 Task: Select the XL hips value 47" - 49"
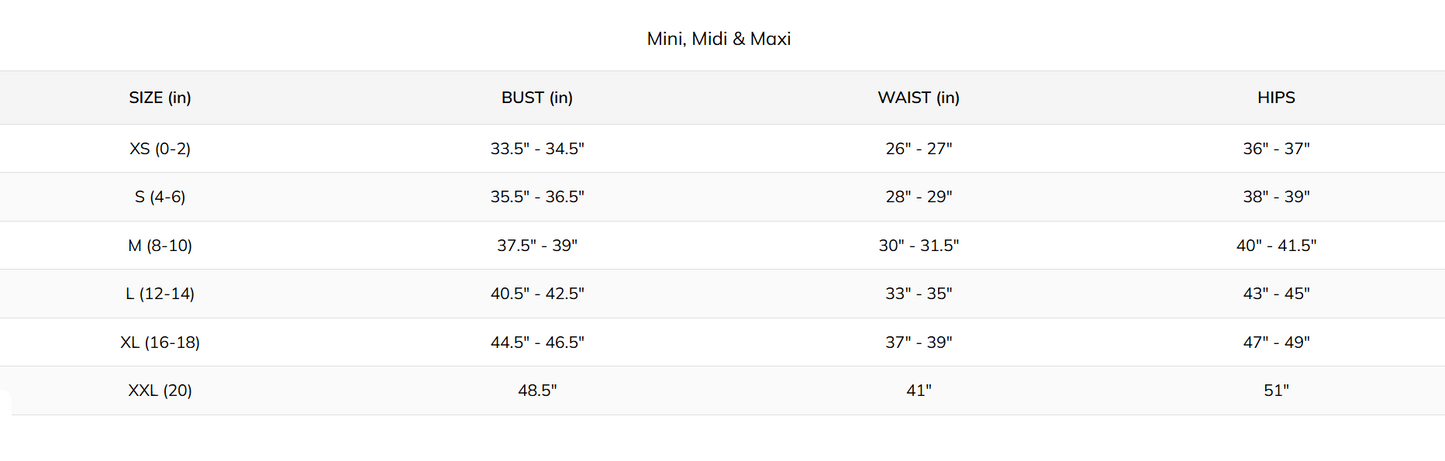[1276, 343]
